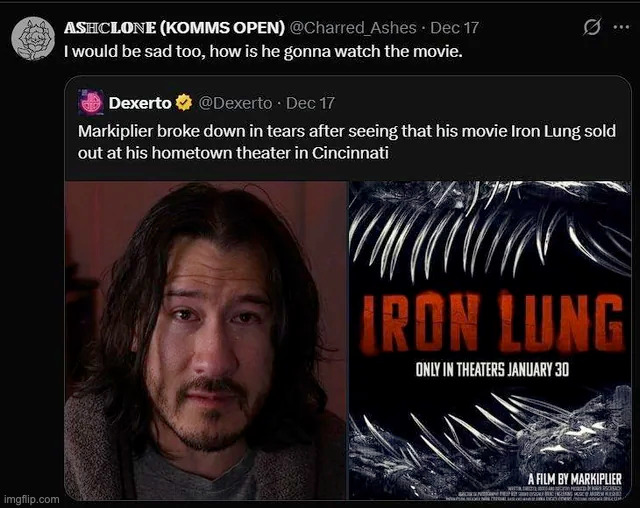
Task: Click the imgflip.com watermark
Action: 31,499
